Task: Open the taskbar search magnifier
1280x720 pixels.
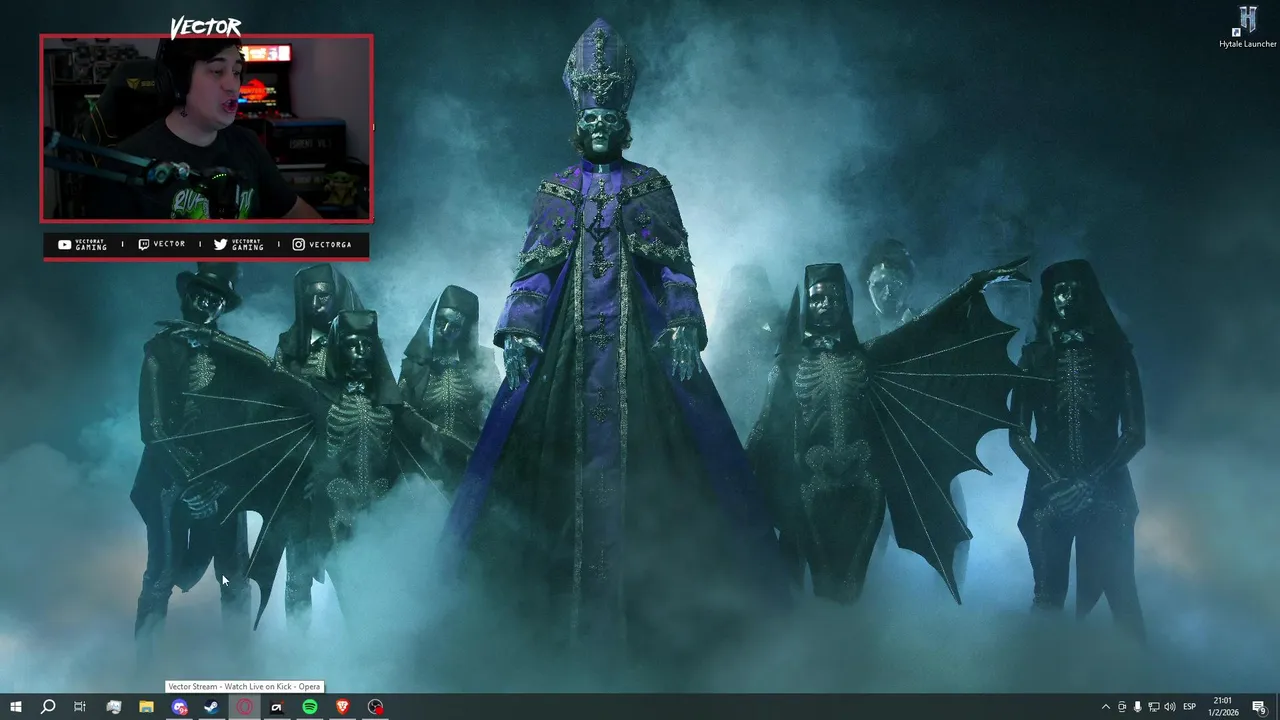Action: click(x=47, y=707)
